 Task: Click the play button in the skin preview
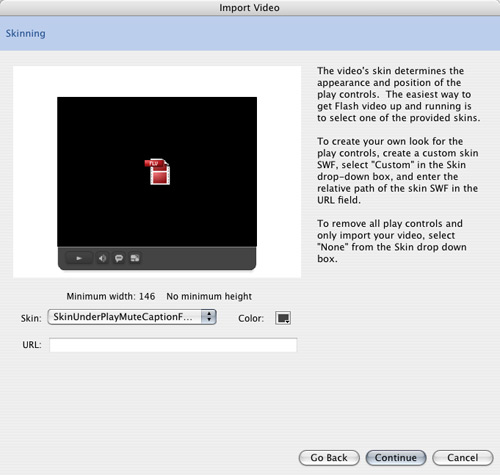coord(79,258)
